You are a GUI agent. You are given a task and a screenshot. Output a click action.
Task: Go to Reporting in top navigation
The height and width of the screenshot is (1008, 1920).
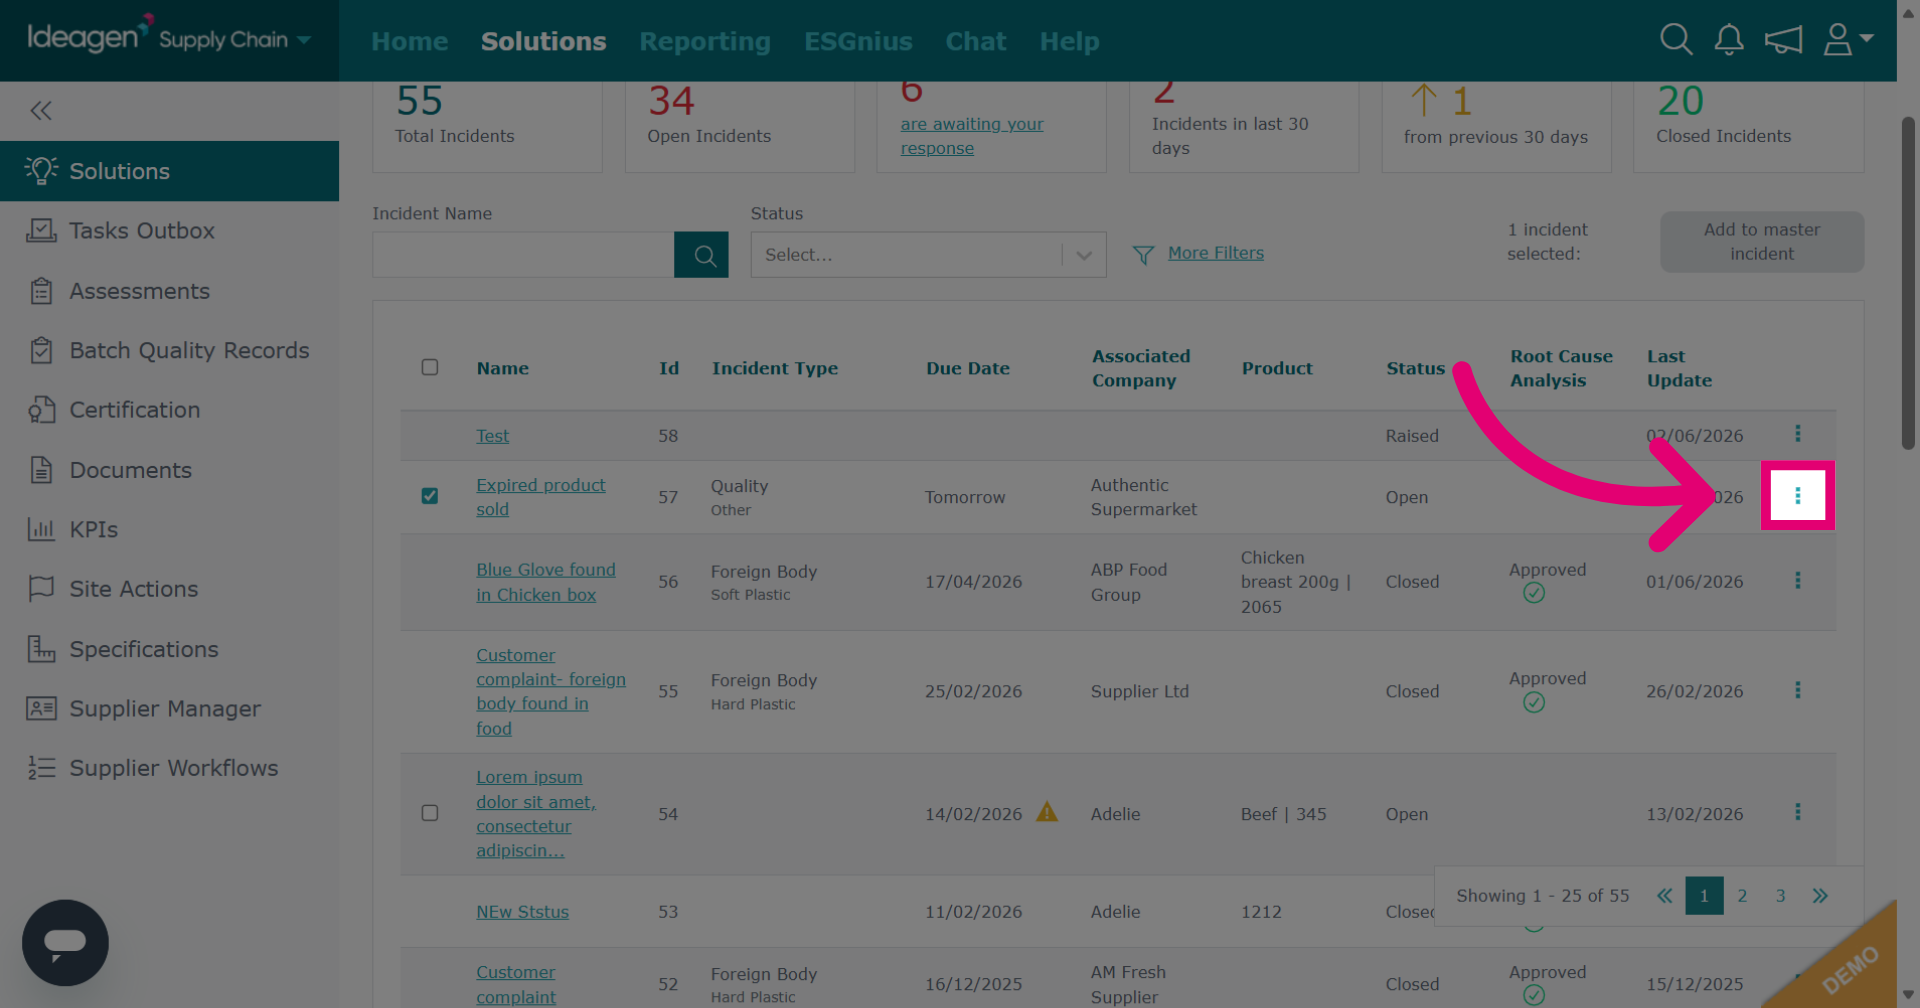coord(705,41)
